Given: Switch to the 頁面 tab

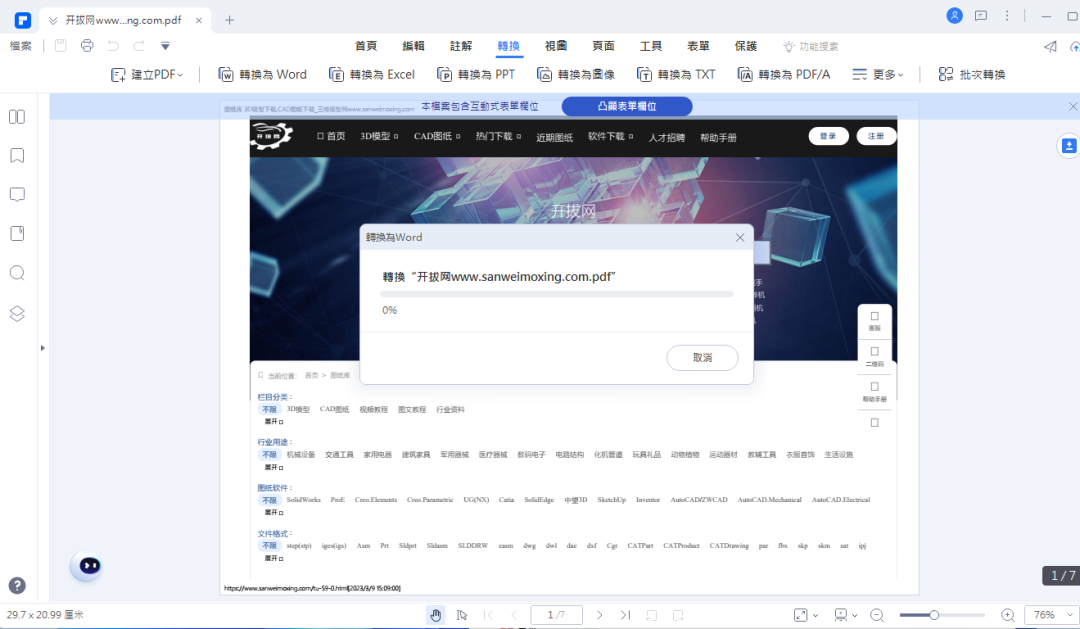Looking at the screenshot, I should tap(603, 46).
